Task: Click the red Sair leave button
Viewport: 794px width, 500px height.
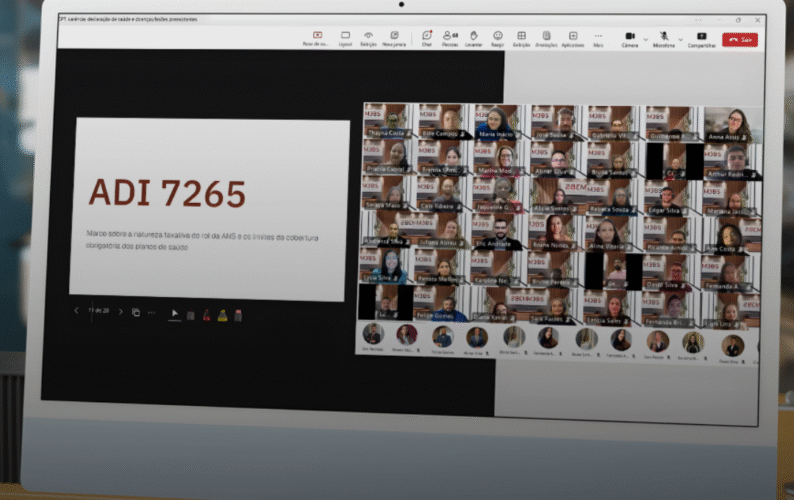Action: pos(740,39)
